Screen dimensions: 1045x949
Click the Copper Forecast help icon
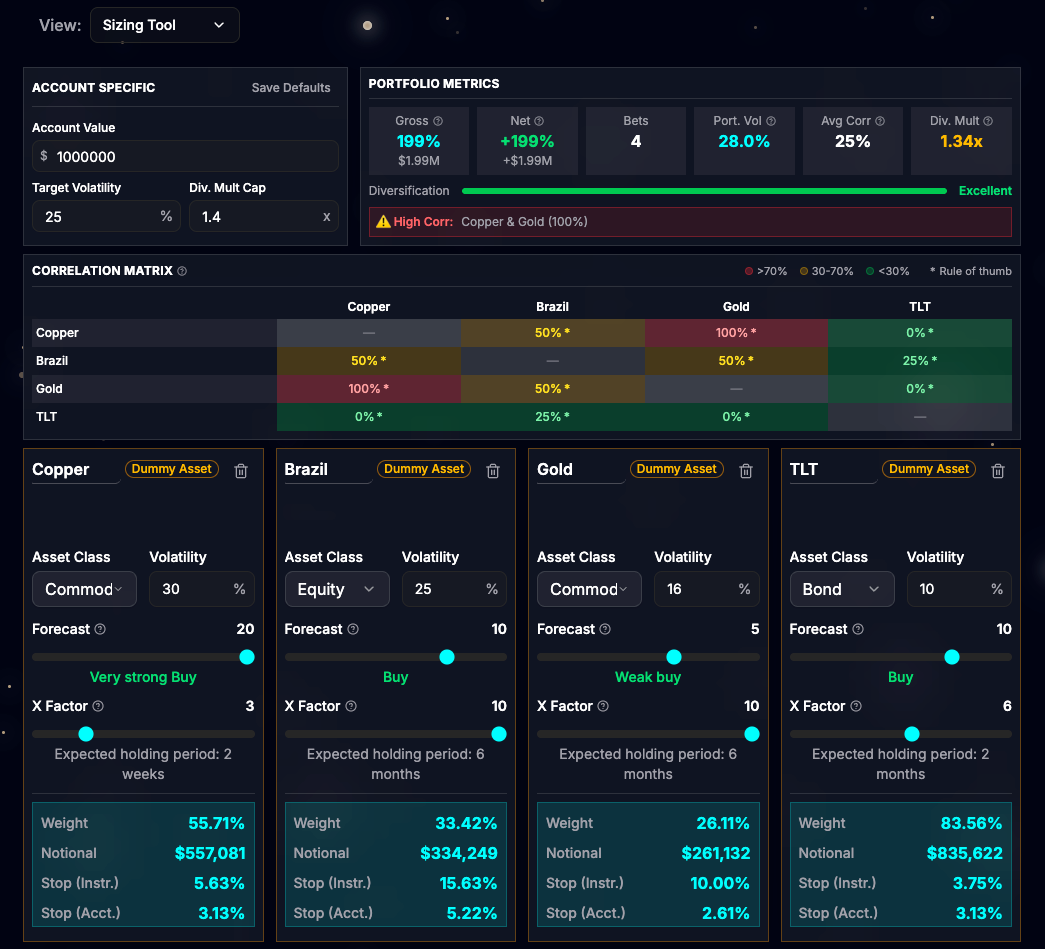(100, 630)
